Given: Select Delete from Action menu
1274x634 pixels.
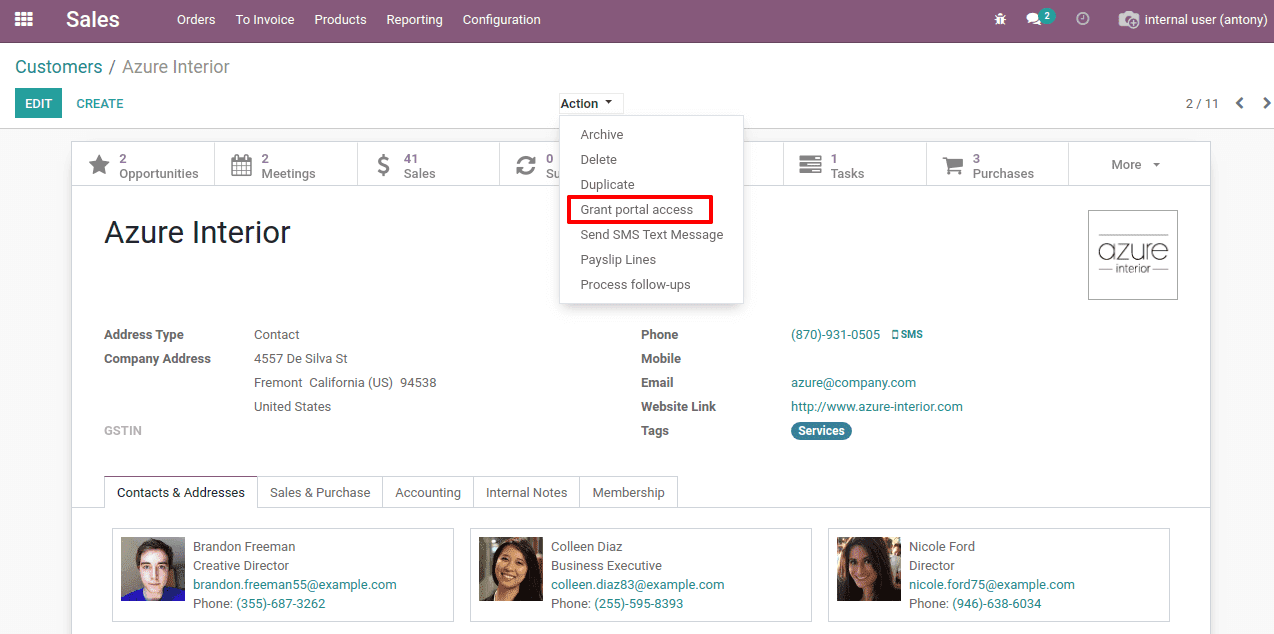Looking at the screenshot, I should click(x=651, y=160).
